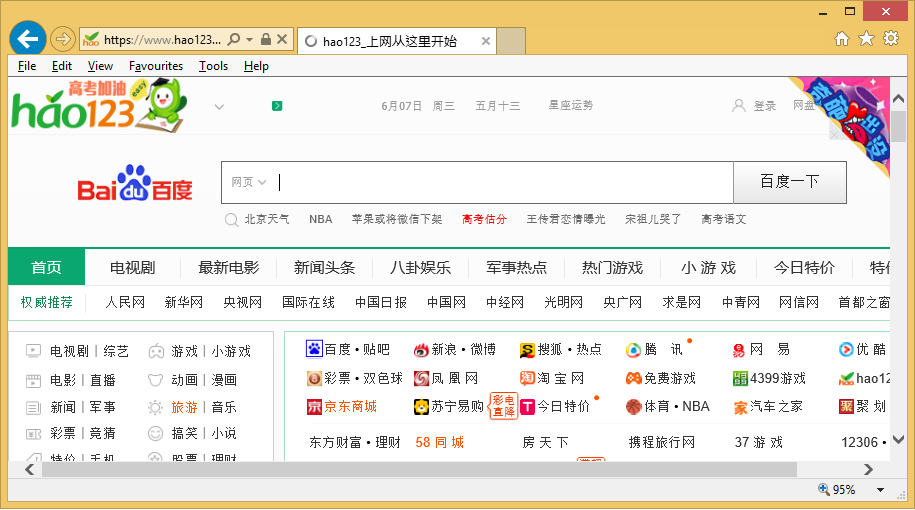The width and height of the screenshot is (915, 510).
Task: Click the film icon beside 电影
Action: tap(33, 380)
